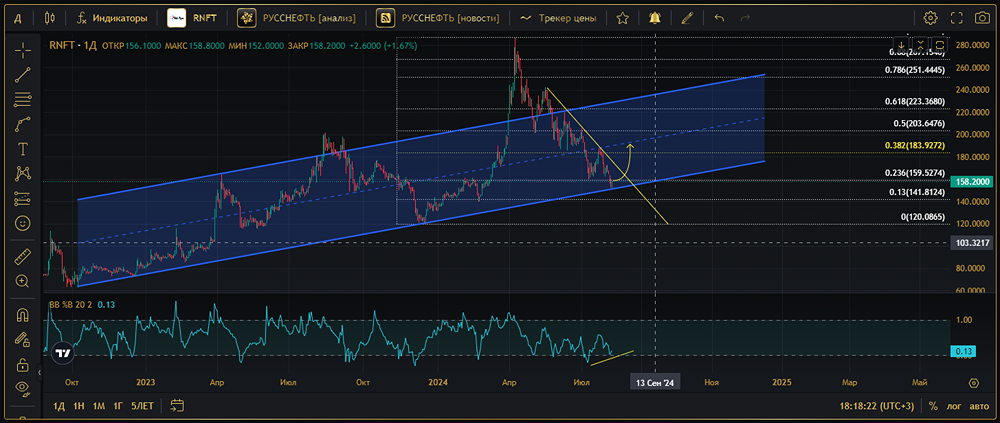Select the ruler measure tool

coord(22,256)
